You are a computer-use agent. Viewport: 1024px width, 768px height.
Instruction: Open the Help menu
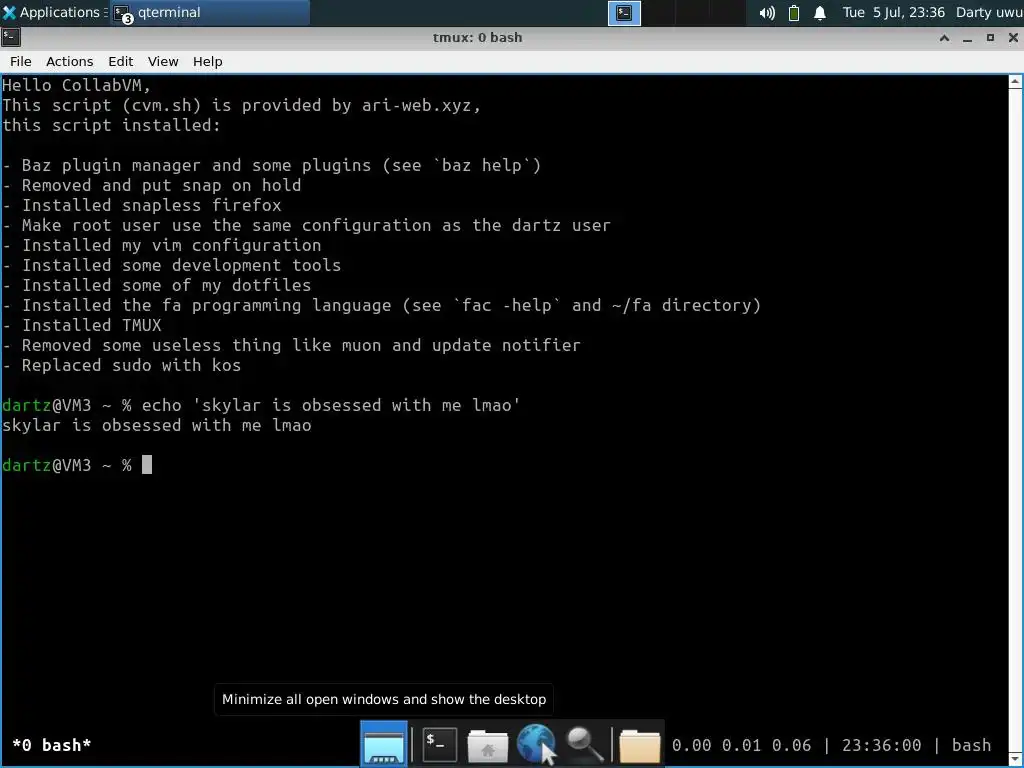point(208,61)
